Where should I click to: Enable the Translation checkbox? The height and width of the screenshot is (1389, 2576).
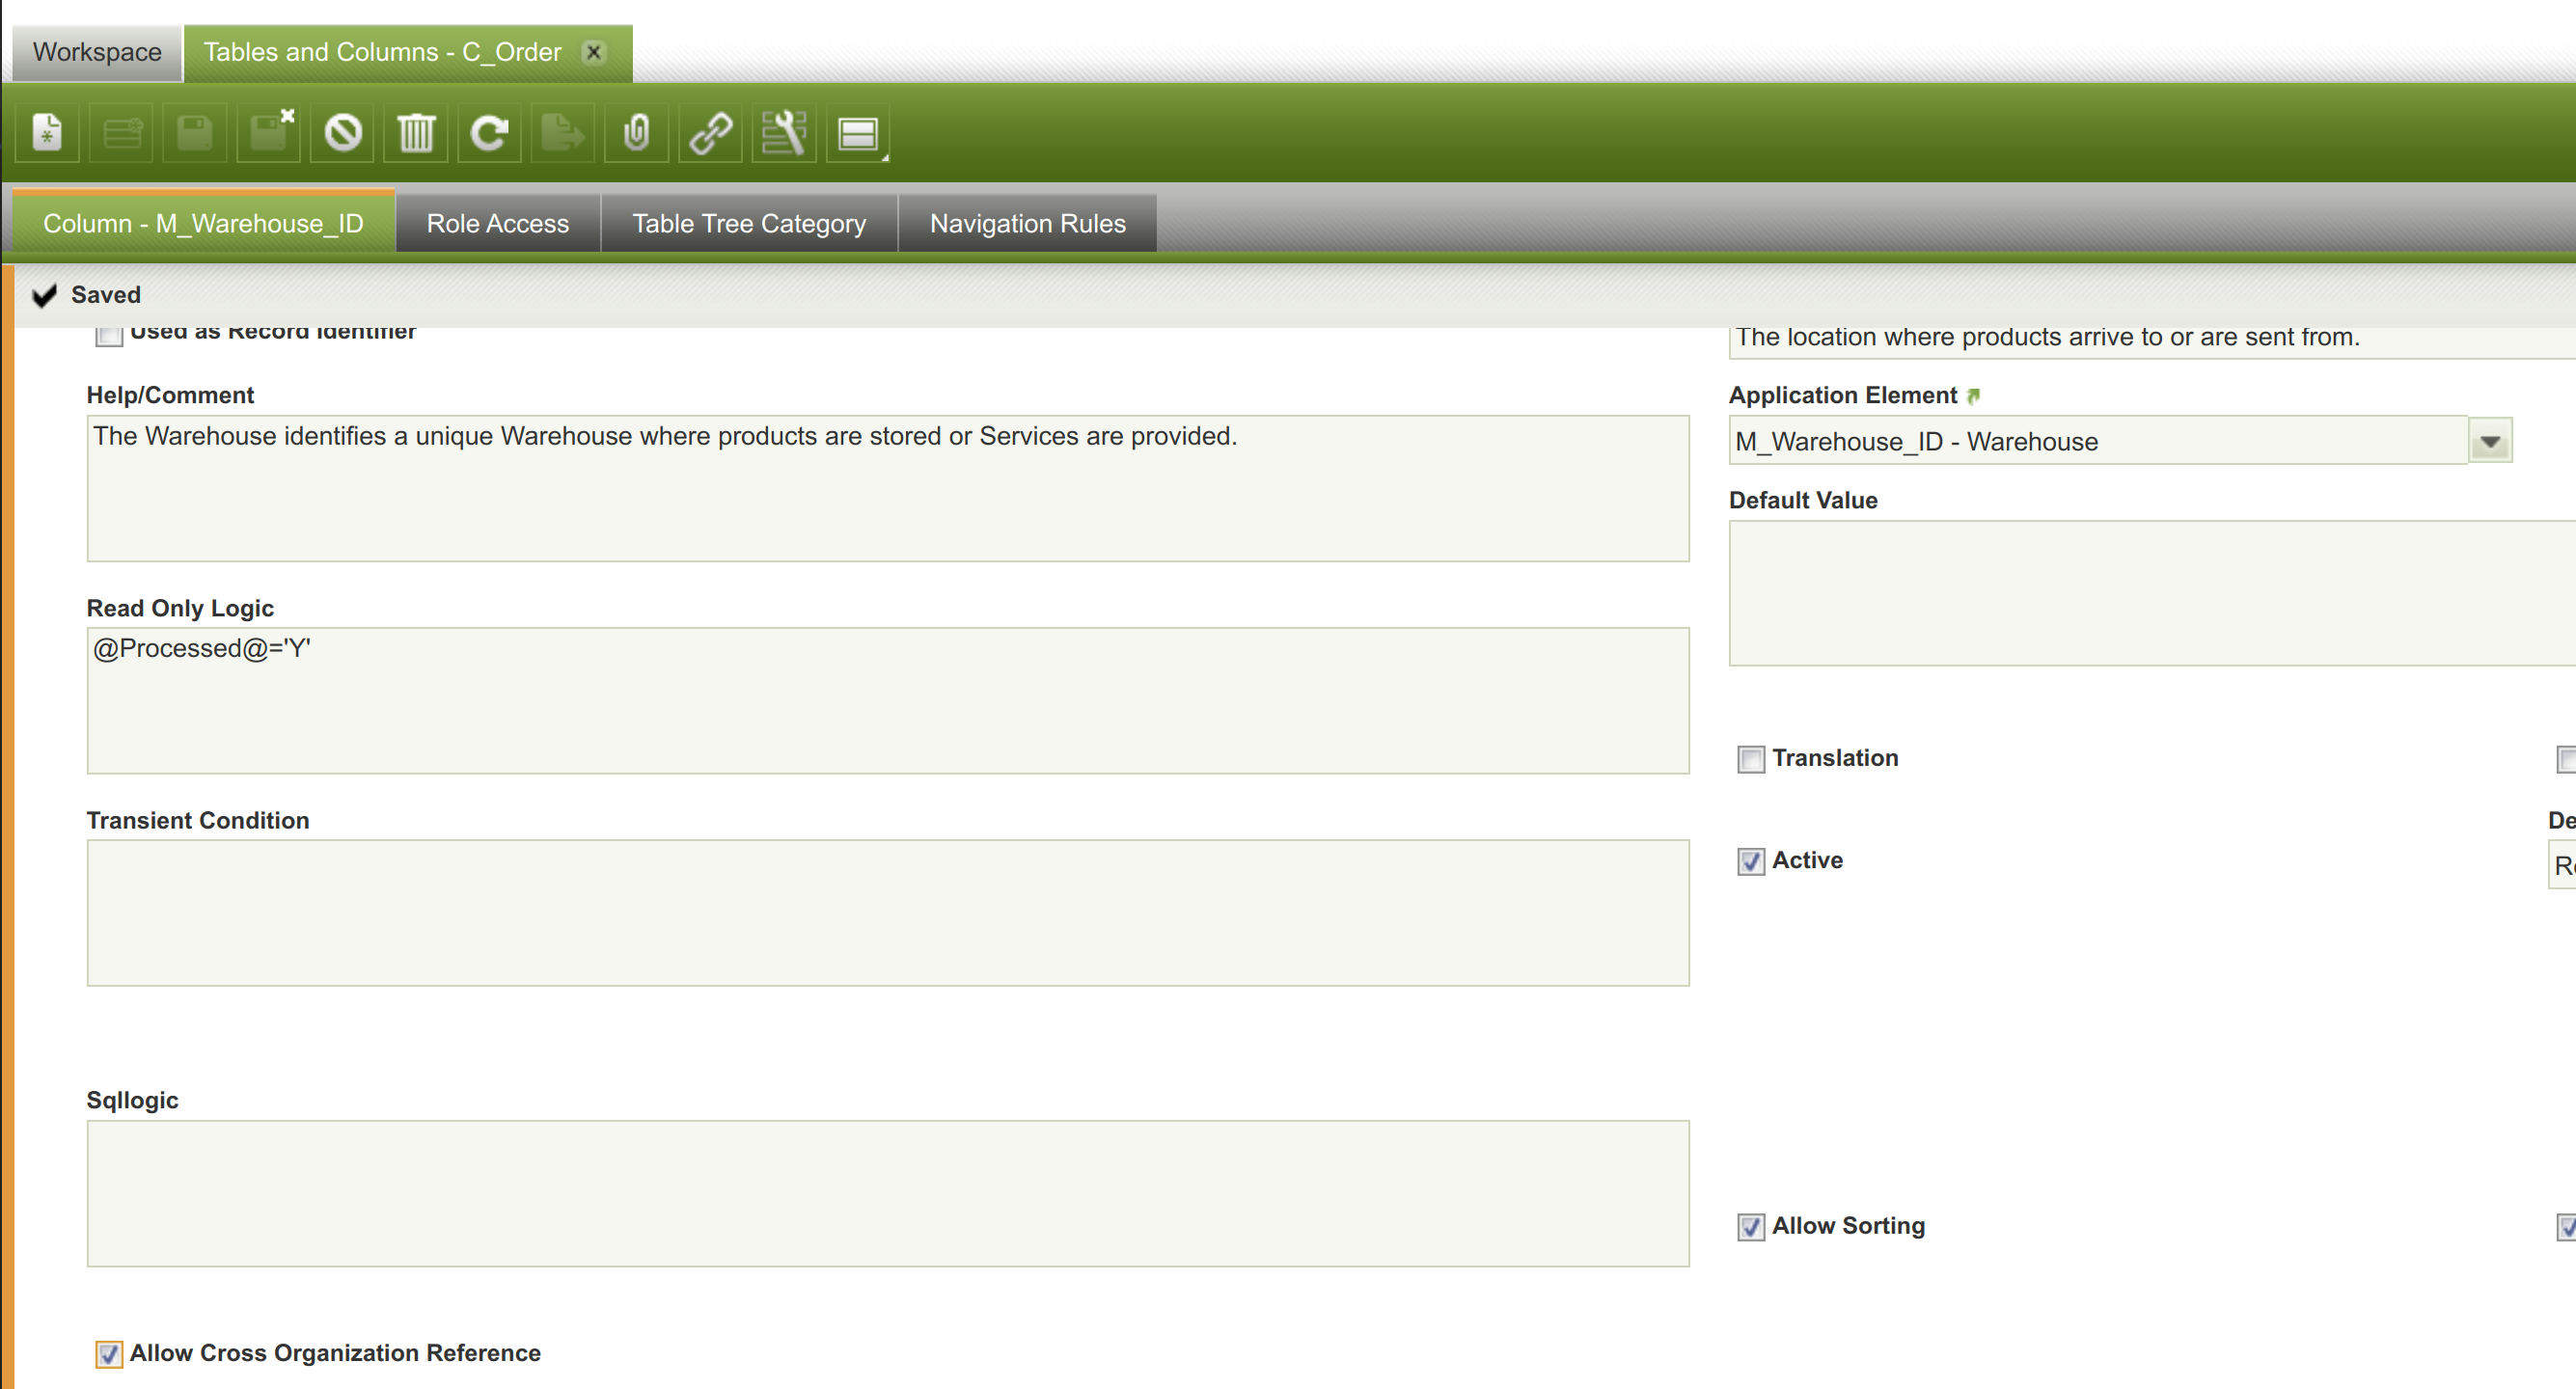[1750, 759]
